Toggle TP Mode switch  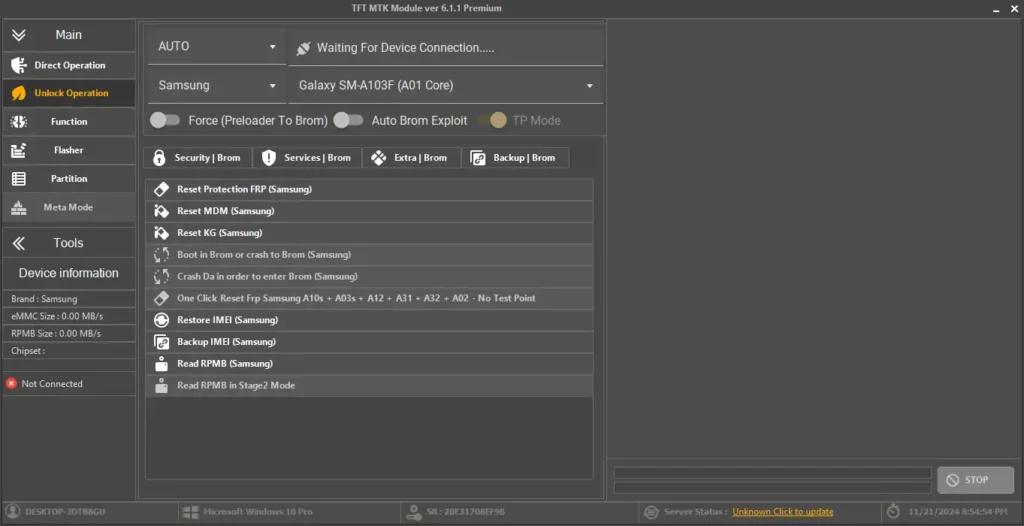492,120
